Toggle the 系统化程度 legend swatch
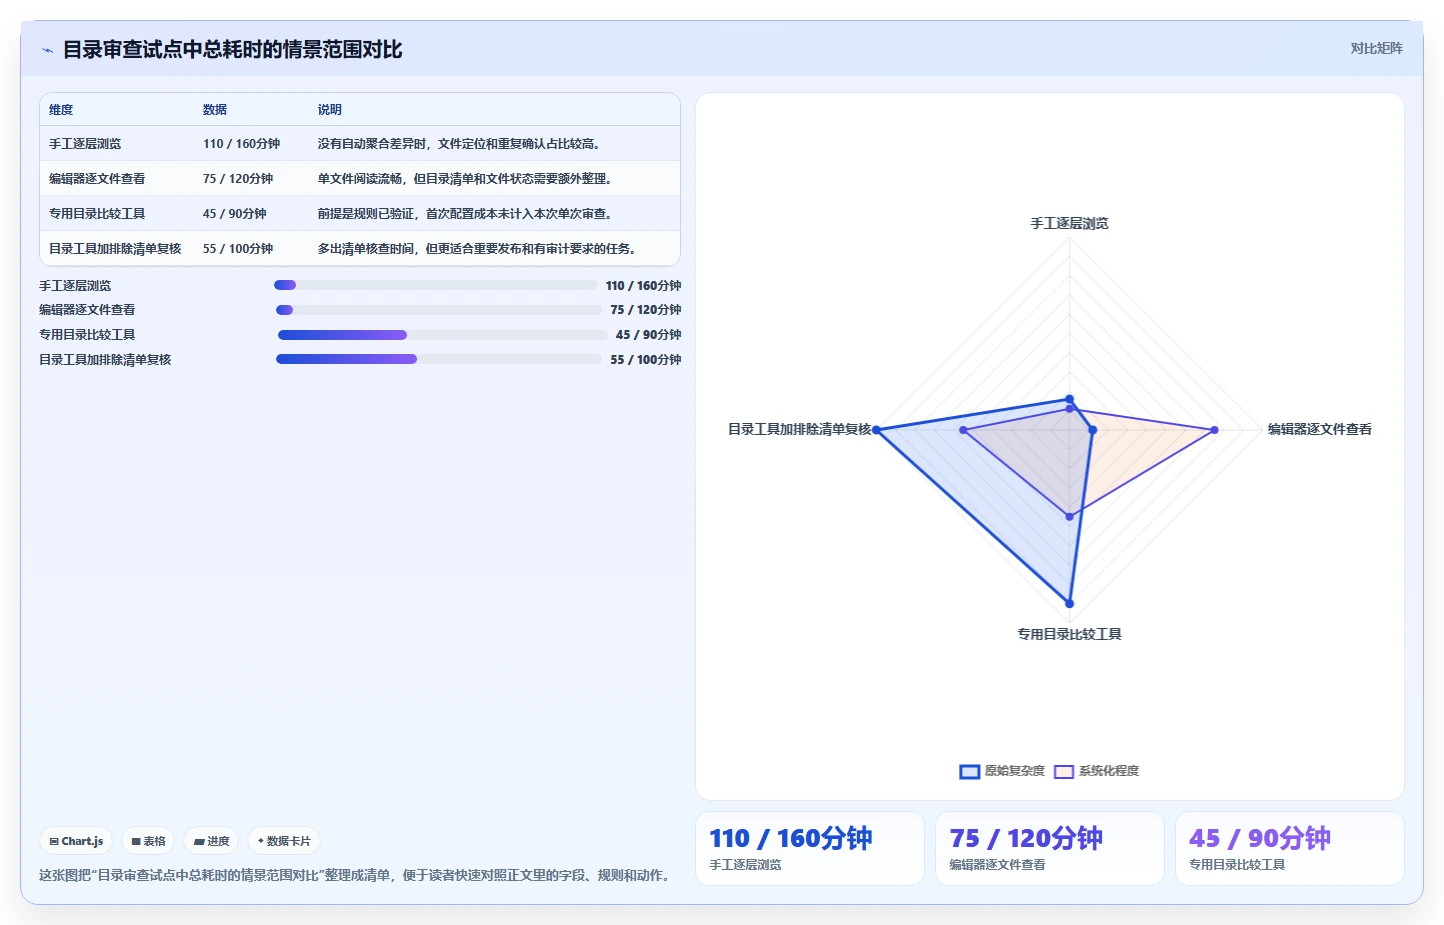This screenshot has height=925, width=1444. point(1064,771)
